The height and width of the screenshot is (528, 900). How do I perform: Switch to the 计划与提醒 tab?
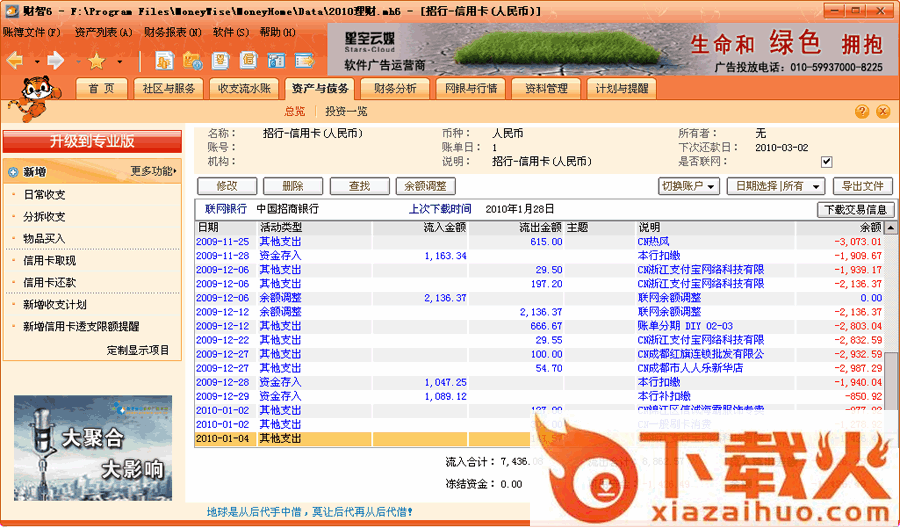click(622, 88)
